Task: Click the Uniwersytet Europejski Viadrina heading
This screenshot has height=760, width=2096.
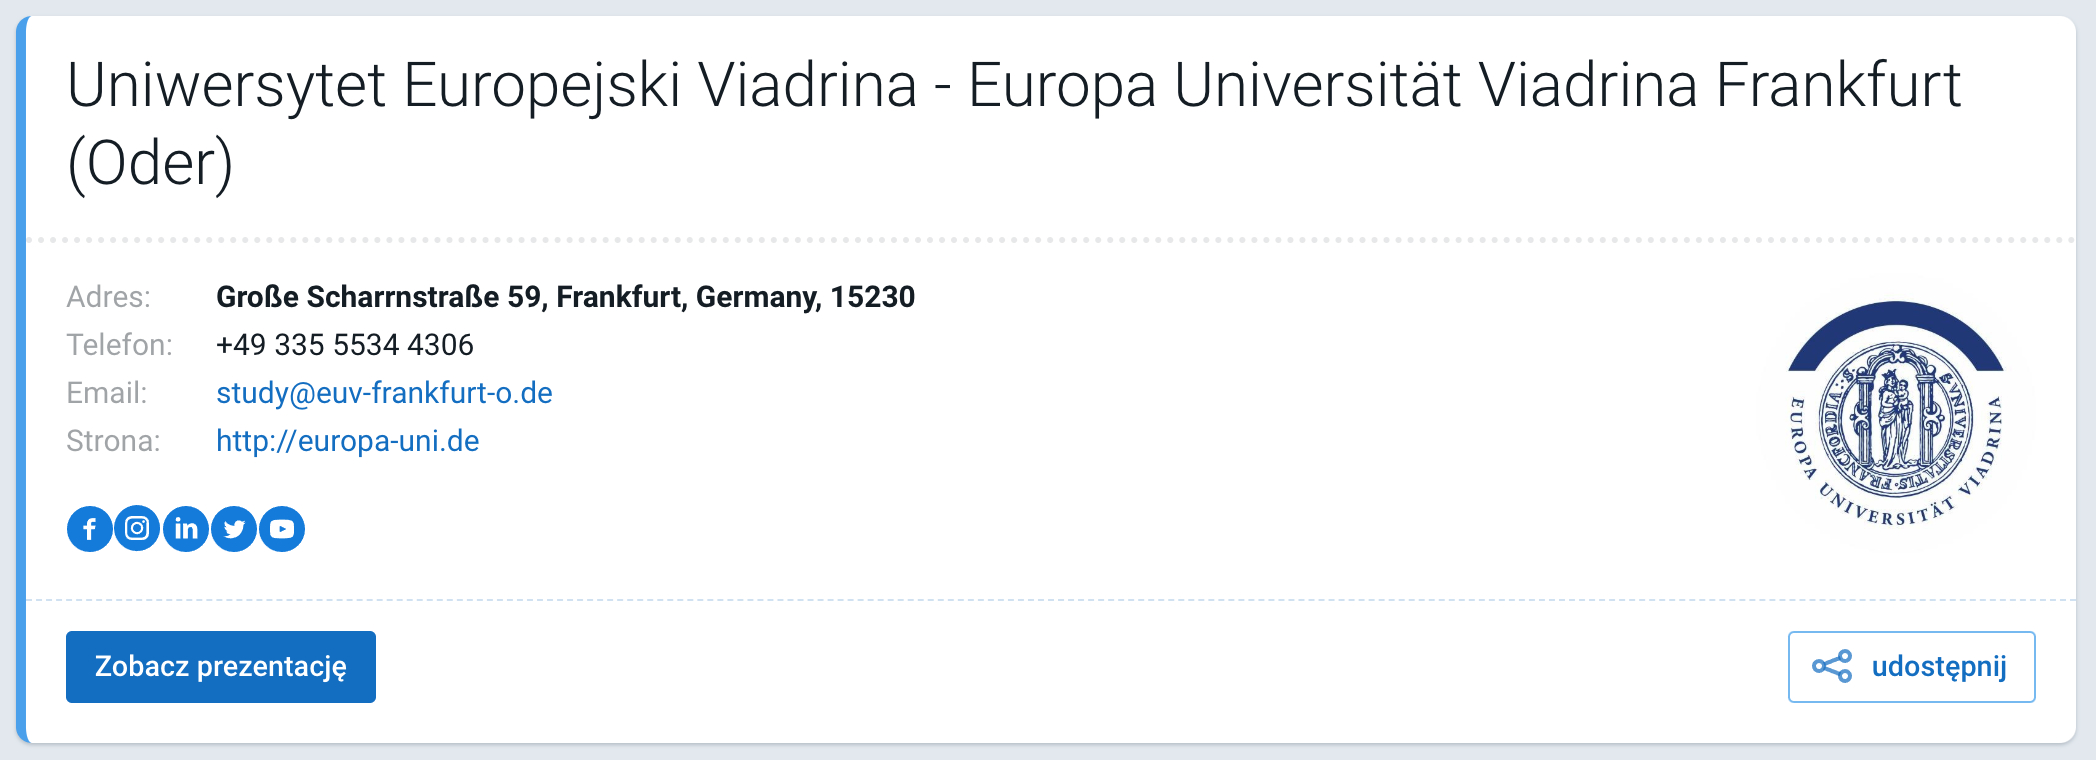Action: (x=1014, y=124)
